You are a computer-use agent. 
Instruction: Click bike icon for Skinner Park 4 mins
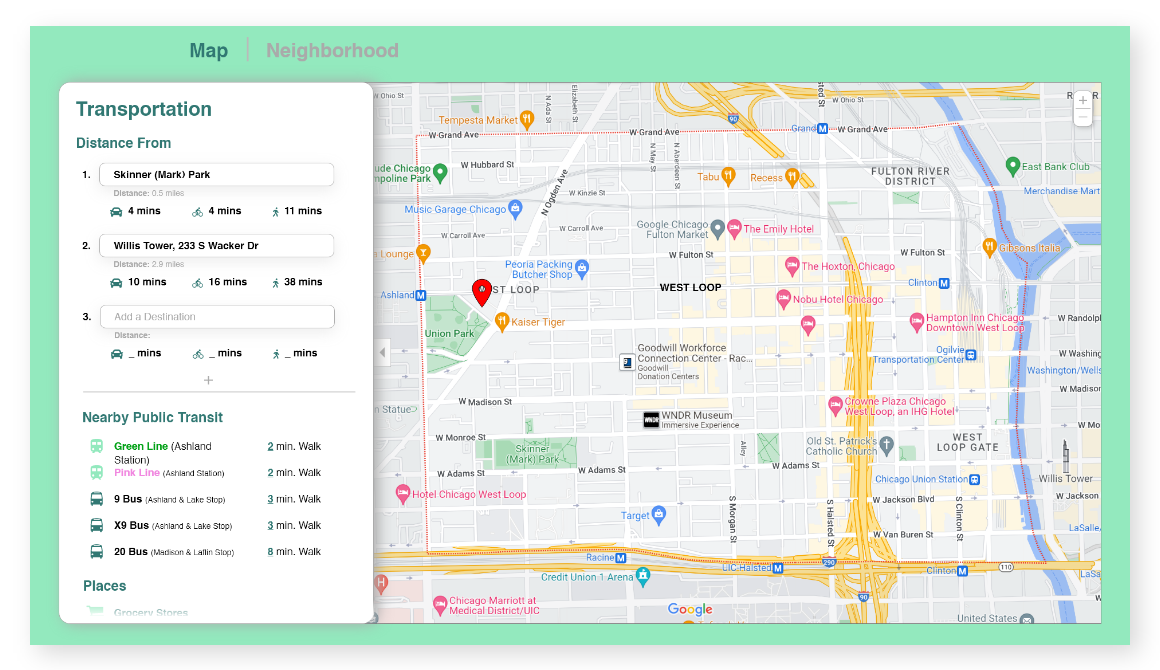[x=198, y=212]
